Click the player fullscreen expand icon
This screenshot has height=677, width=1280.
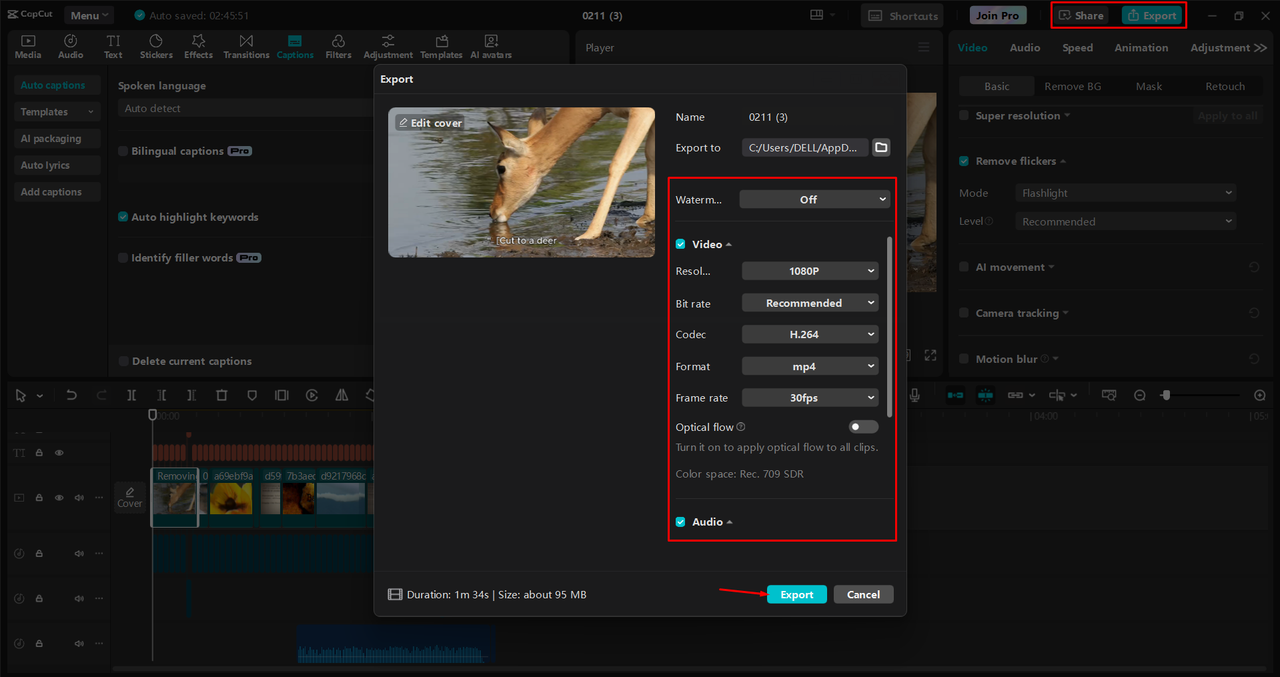pyautogui.click(x=930, y=355)
